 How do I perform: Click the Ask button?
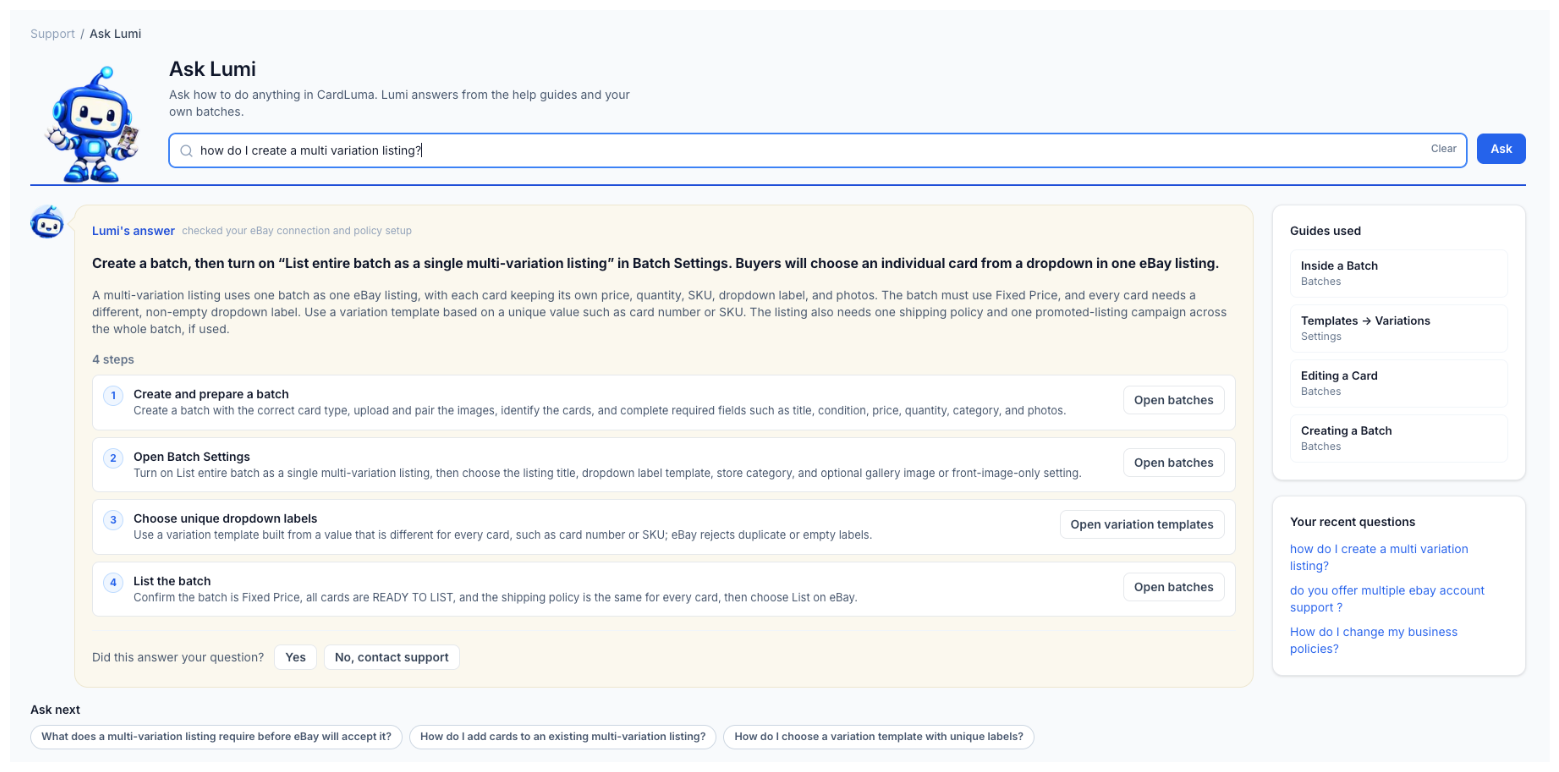click(1501, 149)
